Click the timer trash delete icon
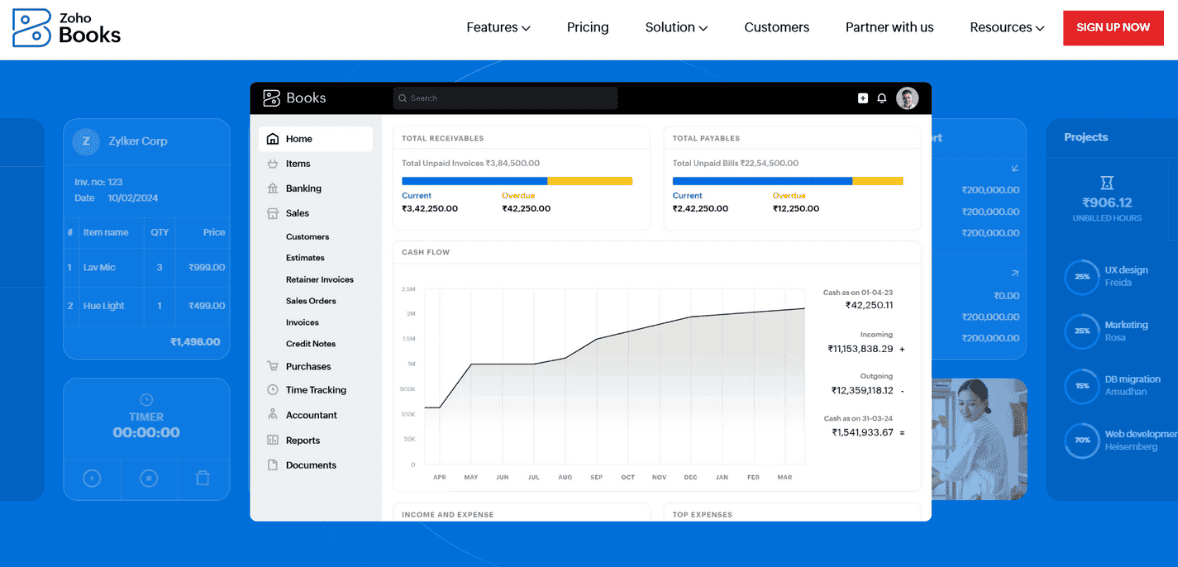The image size is (1178, 567). pyautogui.click(x=203, y=478)
